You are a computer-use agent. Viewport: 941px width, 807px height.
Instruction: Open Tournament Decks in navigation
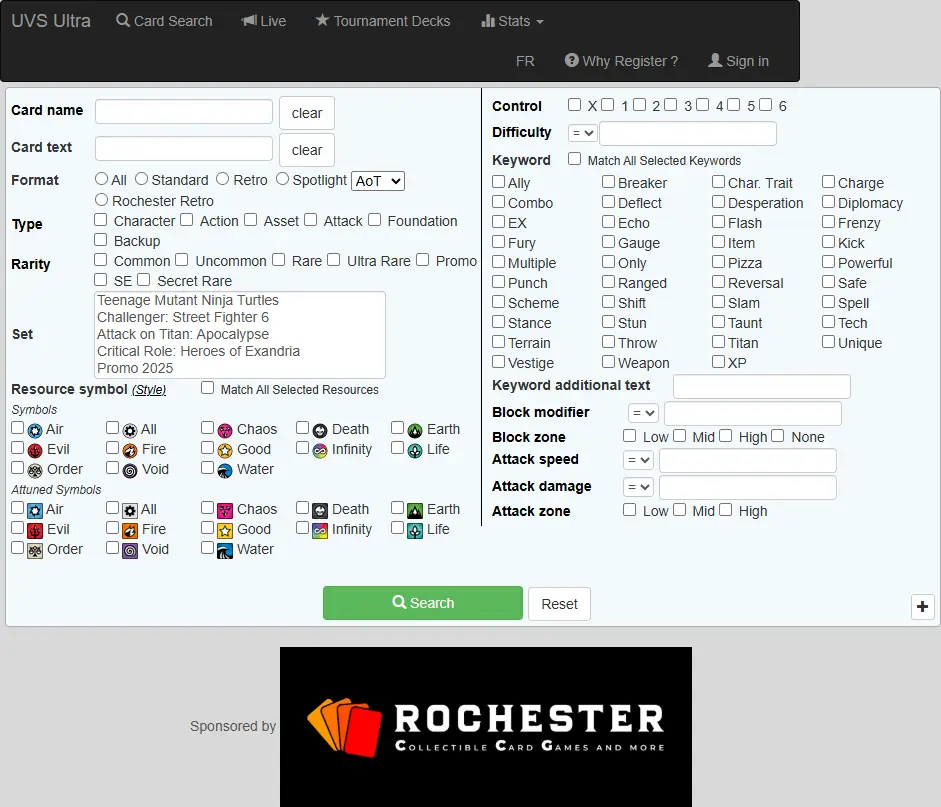pyautogui.click(x=383, y=21)
